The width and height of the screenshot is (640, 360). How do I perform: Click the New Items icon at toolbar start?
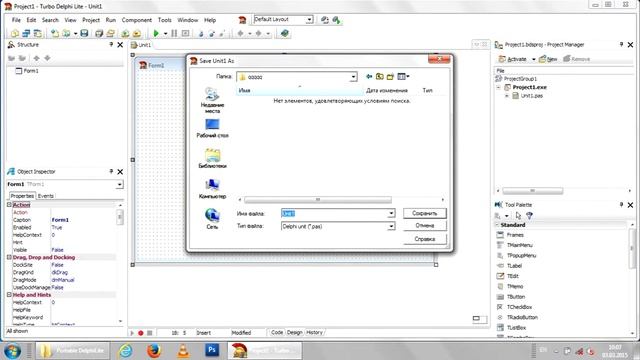pos(15,33)
